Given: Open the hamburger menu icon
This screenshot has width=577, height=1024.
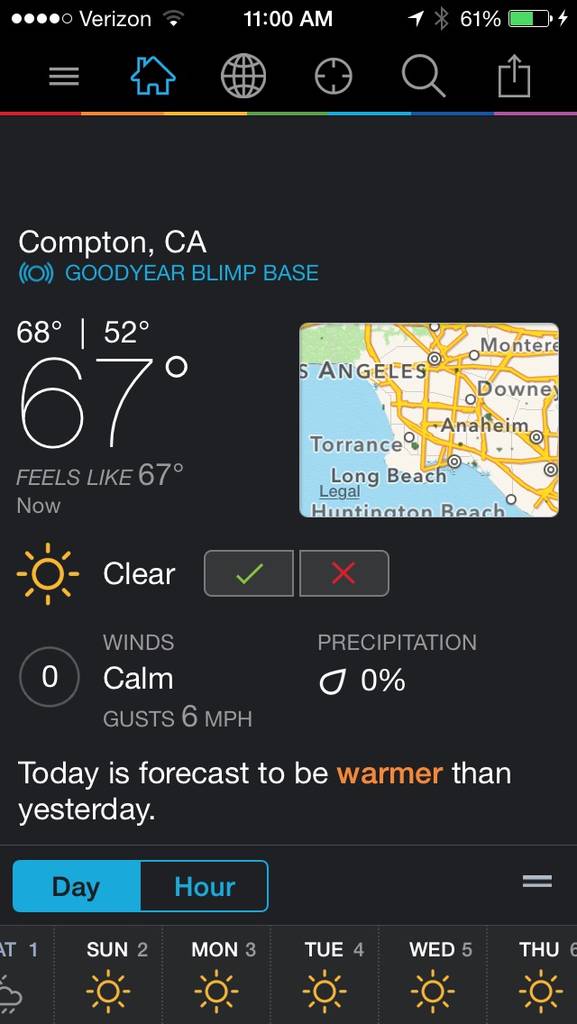Looking at the screenshot, I should (65, 77).
